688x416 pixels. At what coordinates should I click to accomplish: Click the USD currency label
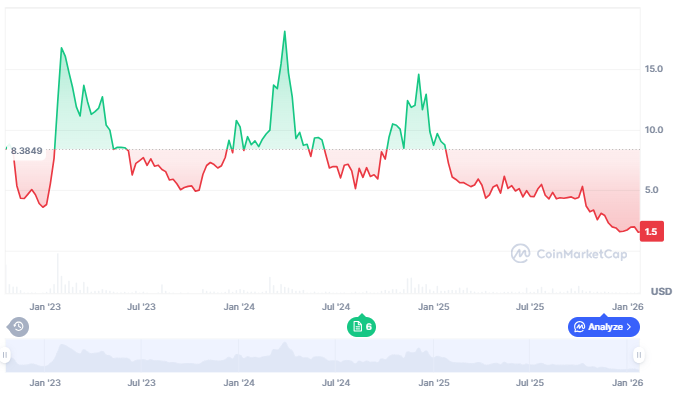661,291
